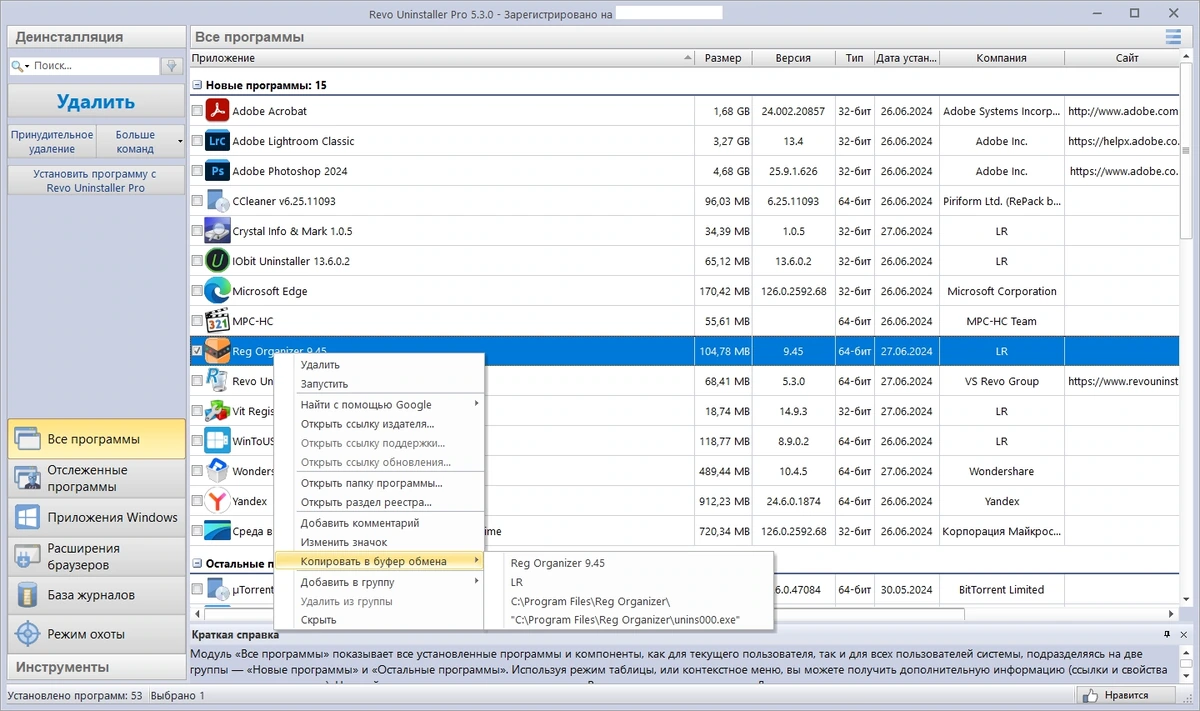Viewport: 1200px width, 711px height.
Task: Tick the Adobe Acrobat checkbox
Action: pyautogui.click(x=197, y=111)
